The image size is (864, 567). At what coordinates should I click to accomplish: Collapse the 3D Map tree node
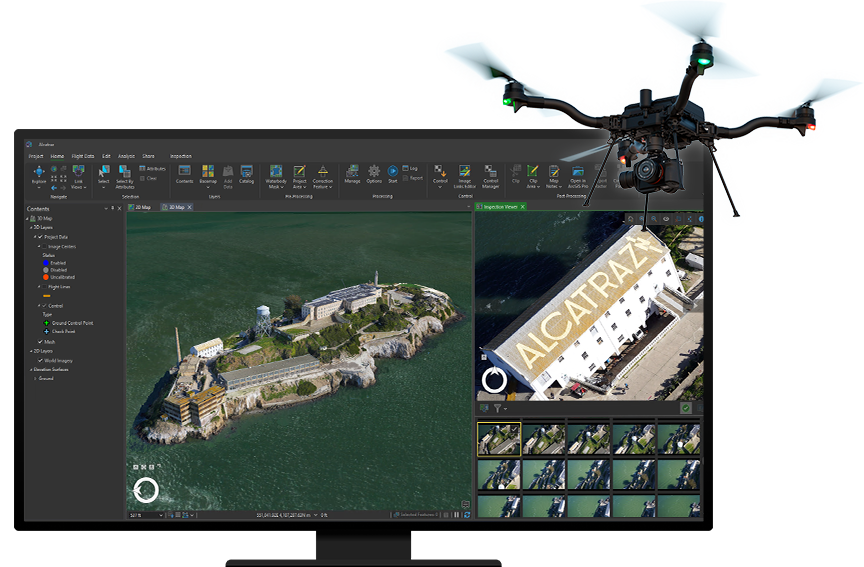[27, 219]
